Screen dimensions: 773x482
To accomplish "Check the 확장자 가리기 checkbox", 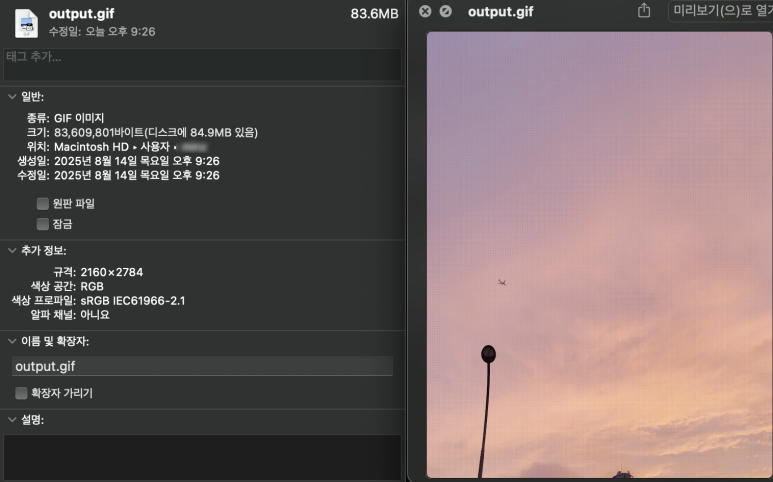I will click(21, 393).
